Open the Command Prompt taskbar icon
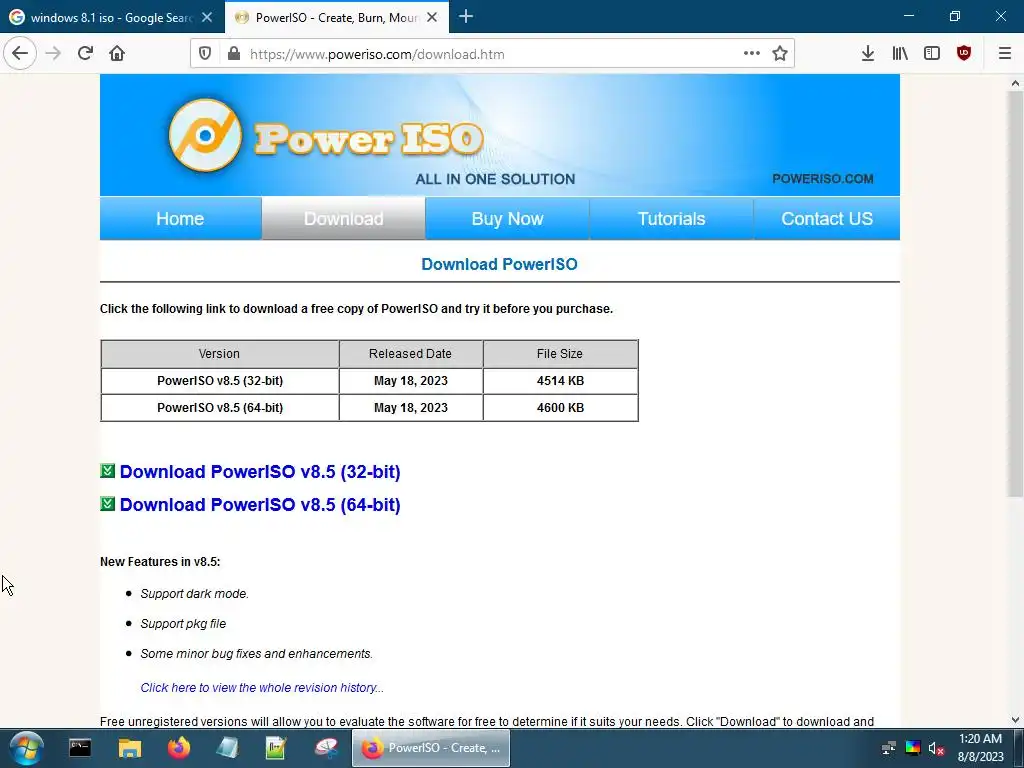This screenshot has height=768, width=1024. coord(80,748)
